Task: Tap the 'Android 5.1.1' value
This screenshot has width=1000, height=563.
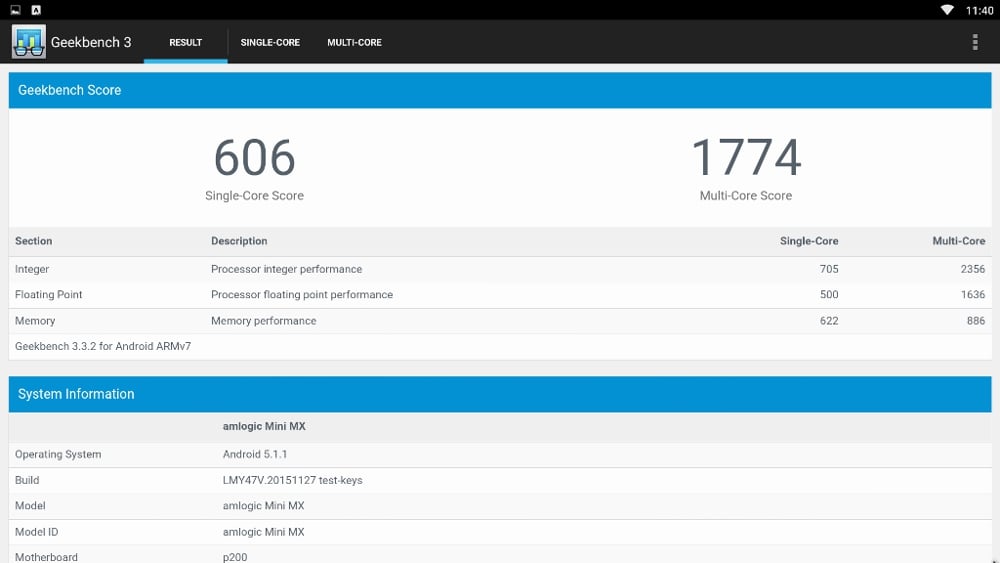Action: tap(254, 454)
